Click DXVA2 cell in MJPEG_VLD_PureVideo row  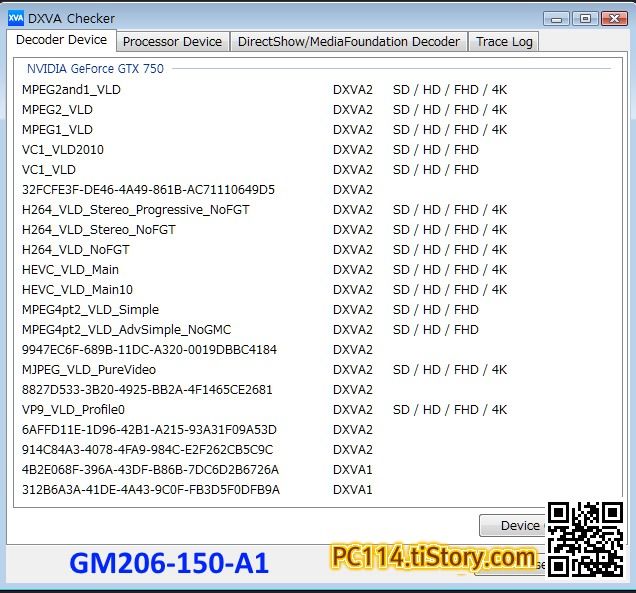(352, 370)
